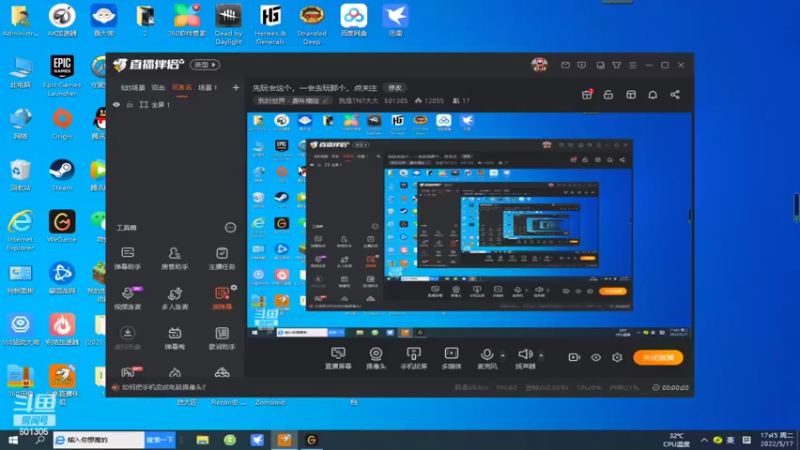Open the 房管助手 room manager tool

[174, 258]
